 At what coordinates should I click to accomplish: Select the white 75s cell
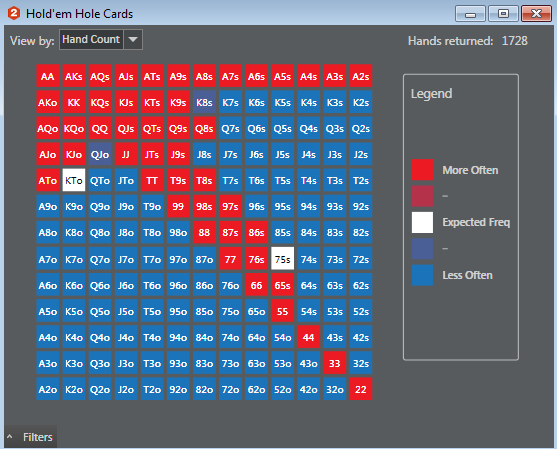(x=282, y=259)
